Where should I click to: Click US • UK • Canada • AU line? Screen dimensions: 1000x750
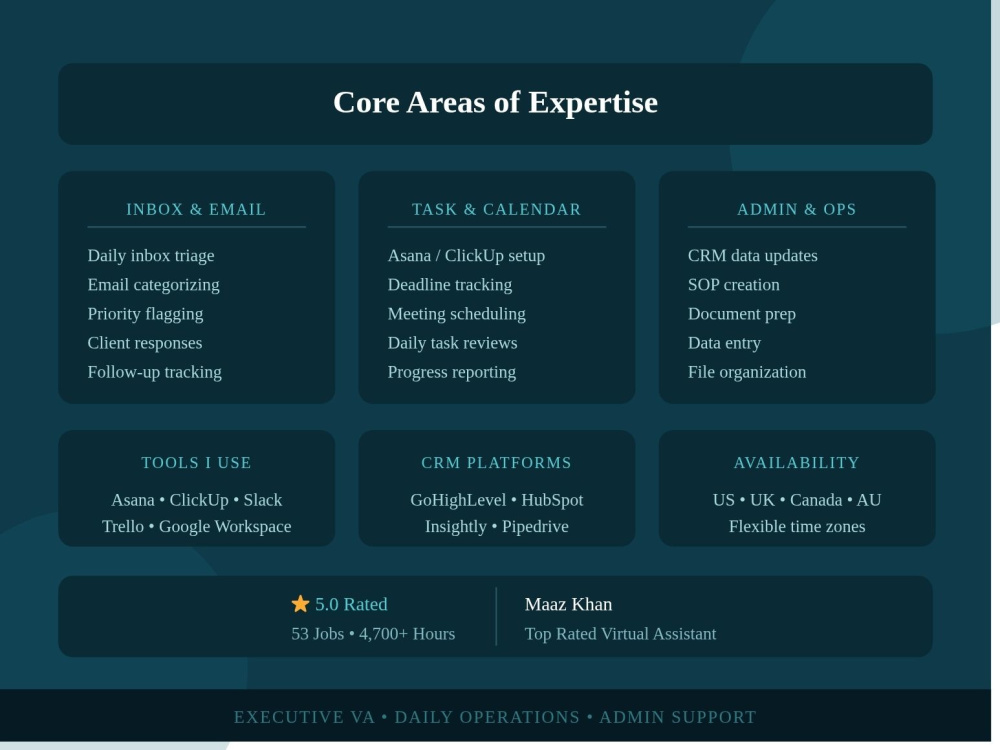(x=797, y=500)
